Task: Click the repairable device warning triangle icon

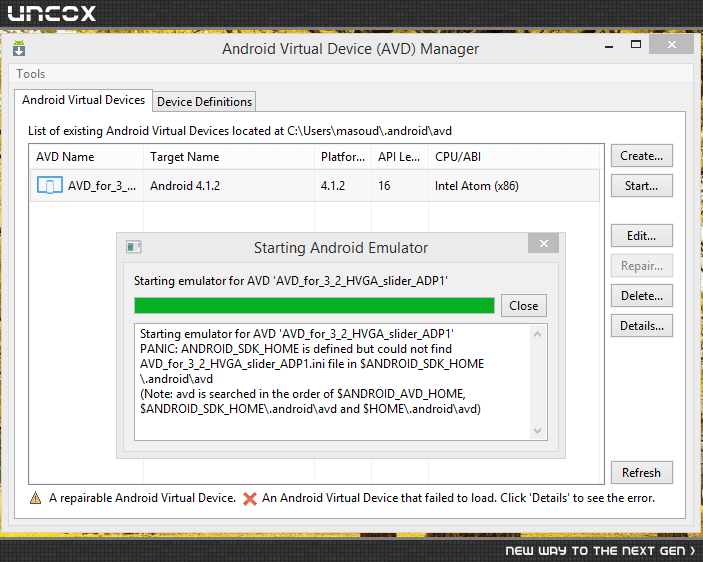Action: (x=35, y=498)
